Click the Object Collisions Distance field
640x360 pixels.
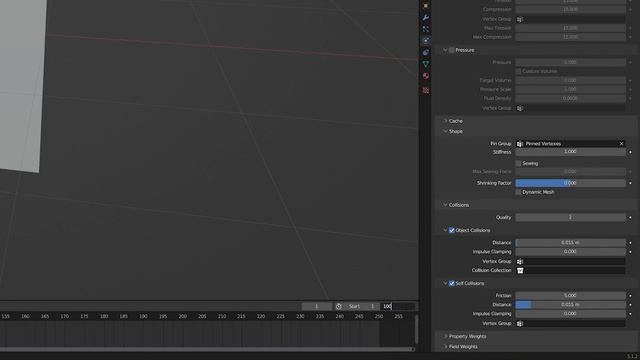(x=570, y=242)
